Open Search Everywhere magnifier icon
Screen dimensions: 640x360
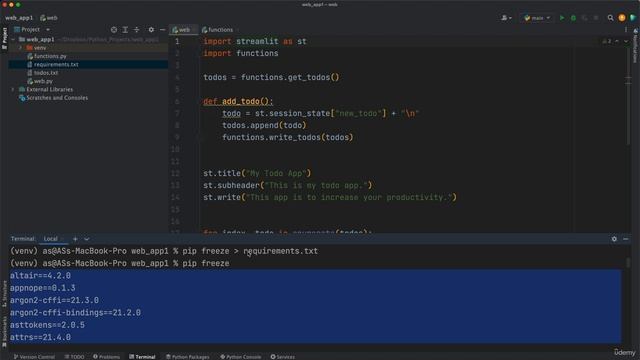tap(610, 18)
